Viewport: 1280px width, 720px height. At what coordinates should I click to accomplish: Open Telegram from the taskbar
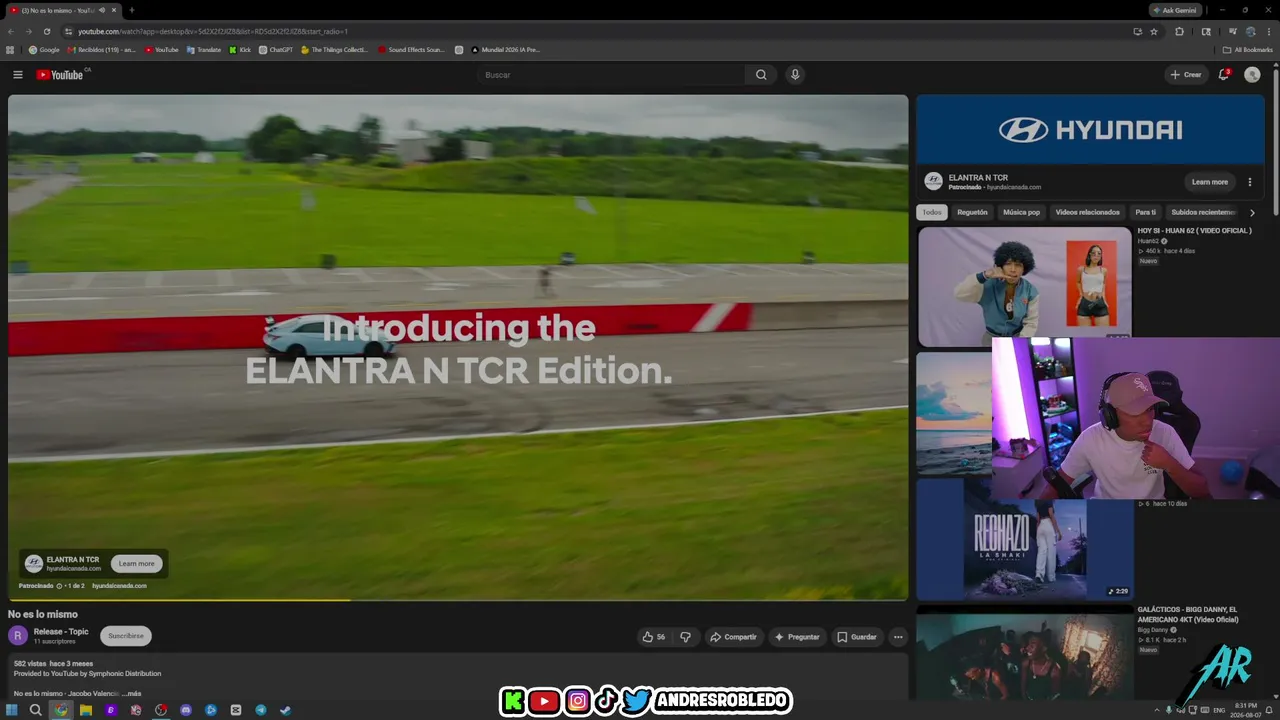(261, 710)
